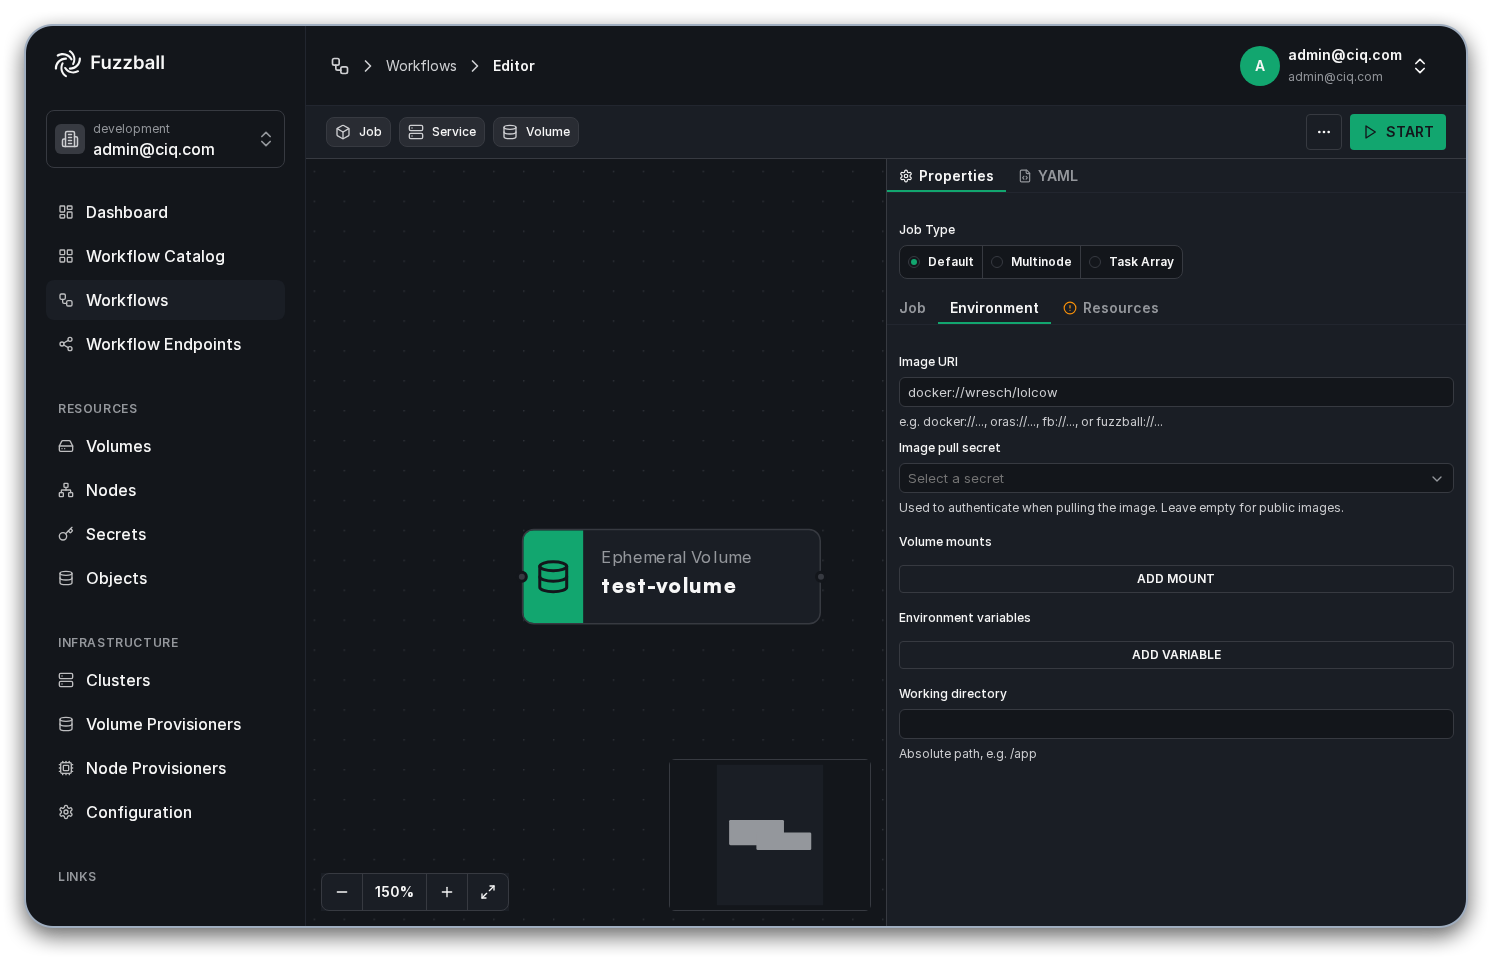Click the Fuzzball logo icon
Viewport: 1492px width, 960px height.
pos(68,63)
